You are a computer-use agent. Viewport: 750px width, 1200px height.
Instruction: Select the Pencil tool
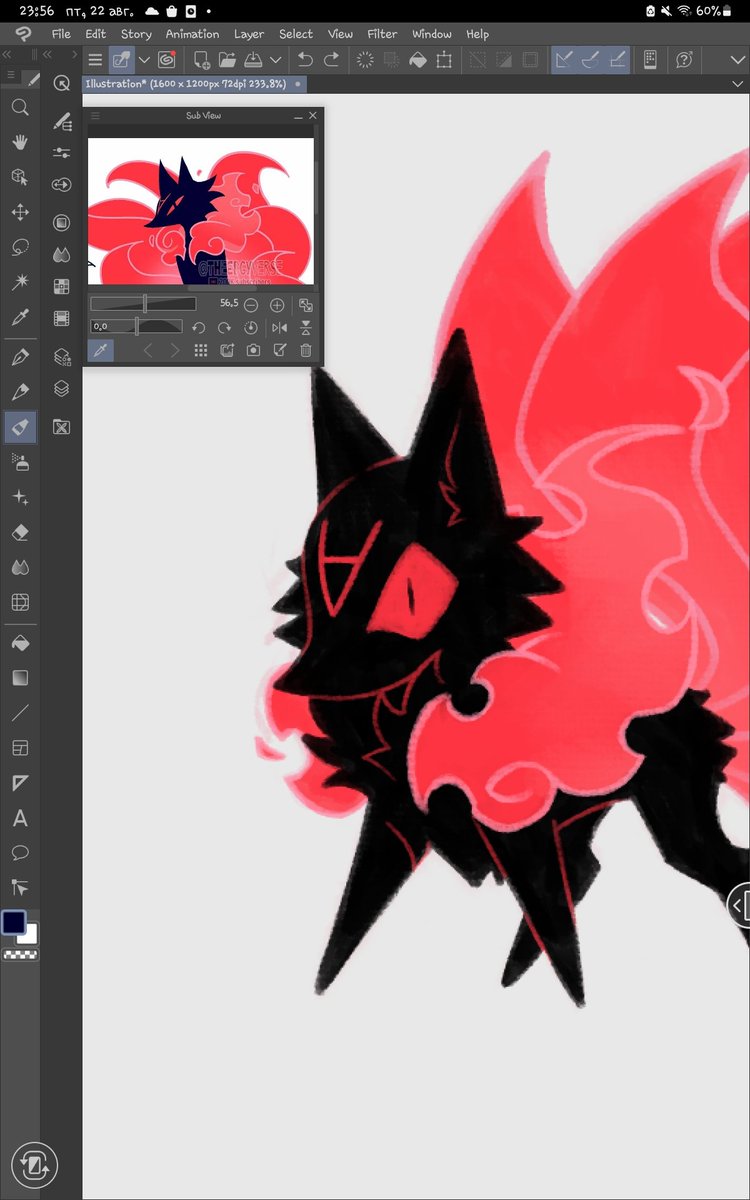19,392
